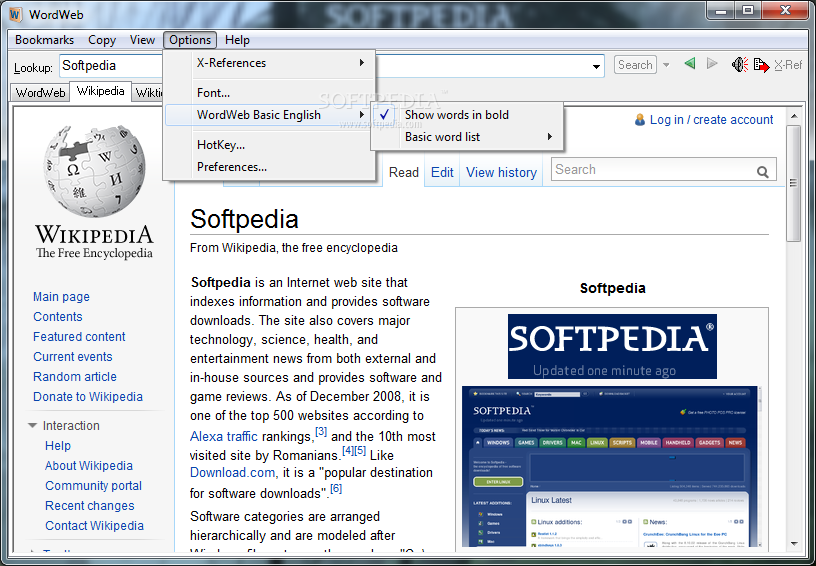Click the magnifier icon in Wikipedia search
The height and width of the screenshot is (566, 816).
pyautogui.click(x=763, y=172)
